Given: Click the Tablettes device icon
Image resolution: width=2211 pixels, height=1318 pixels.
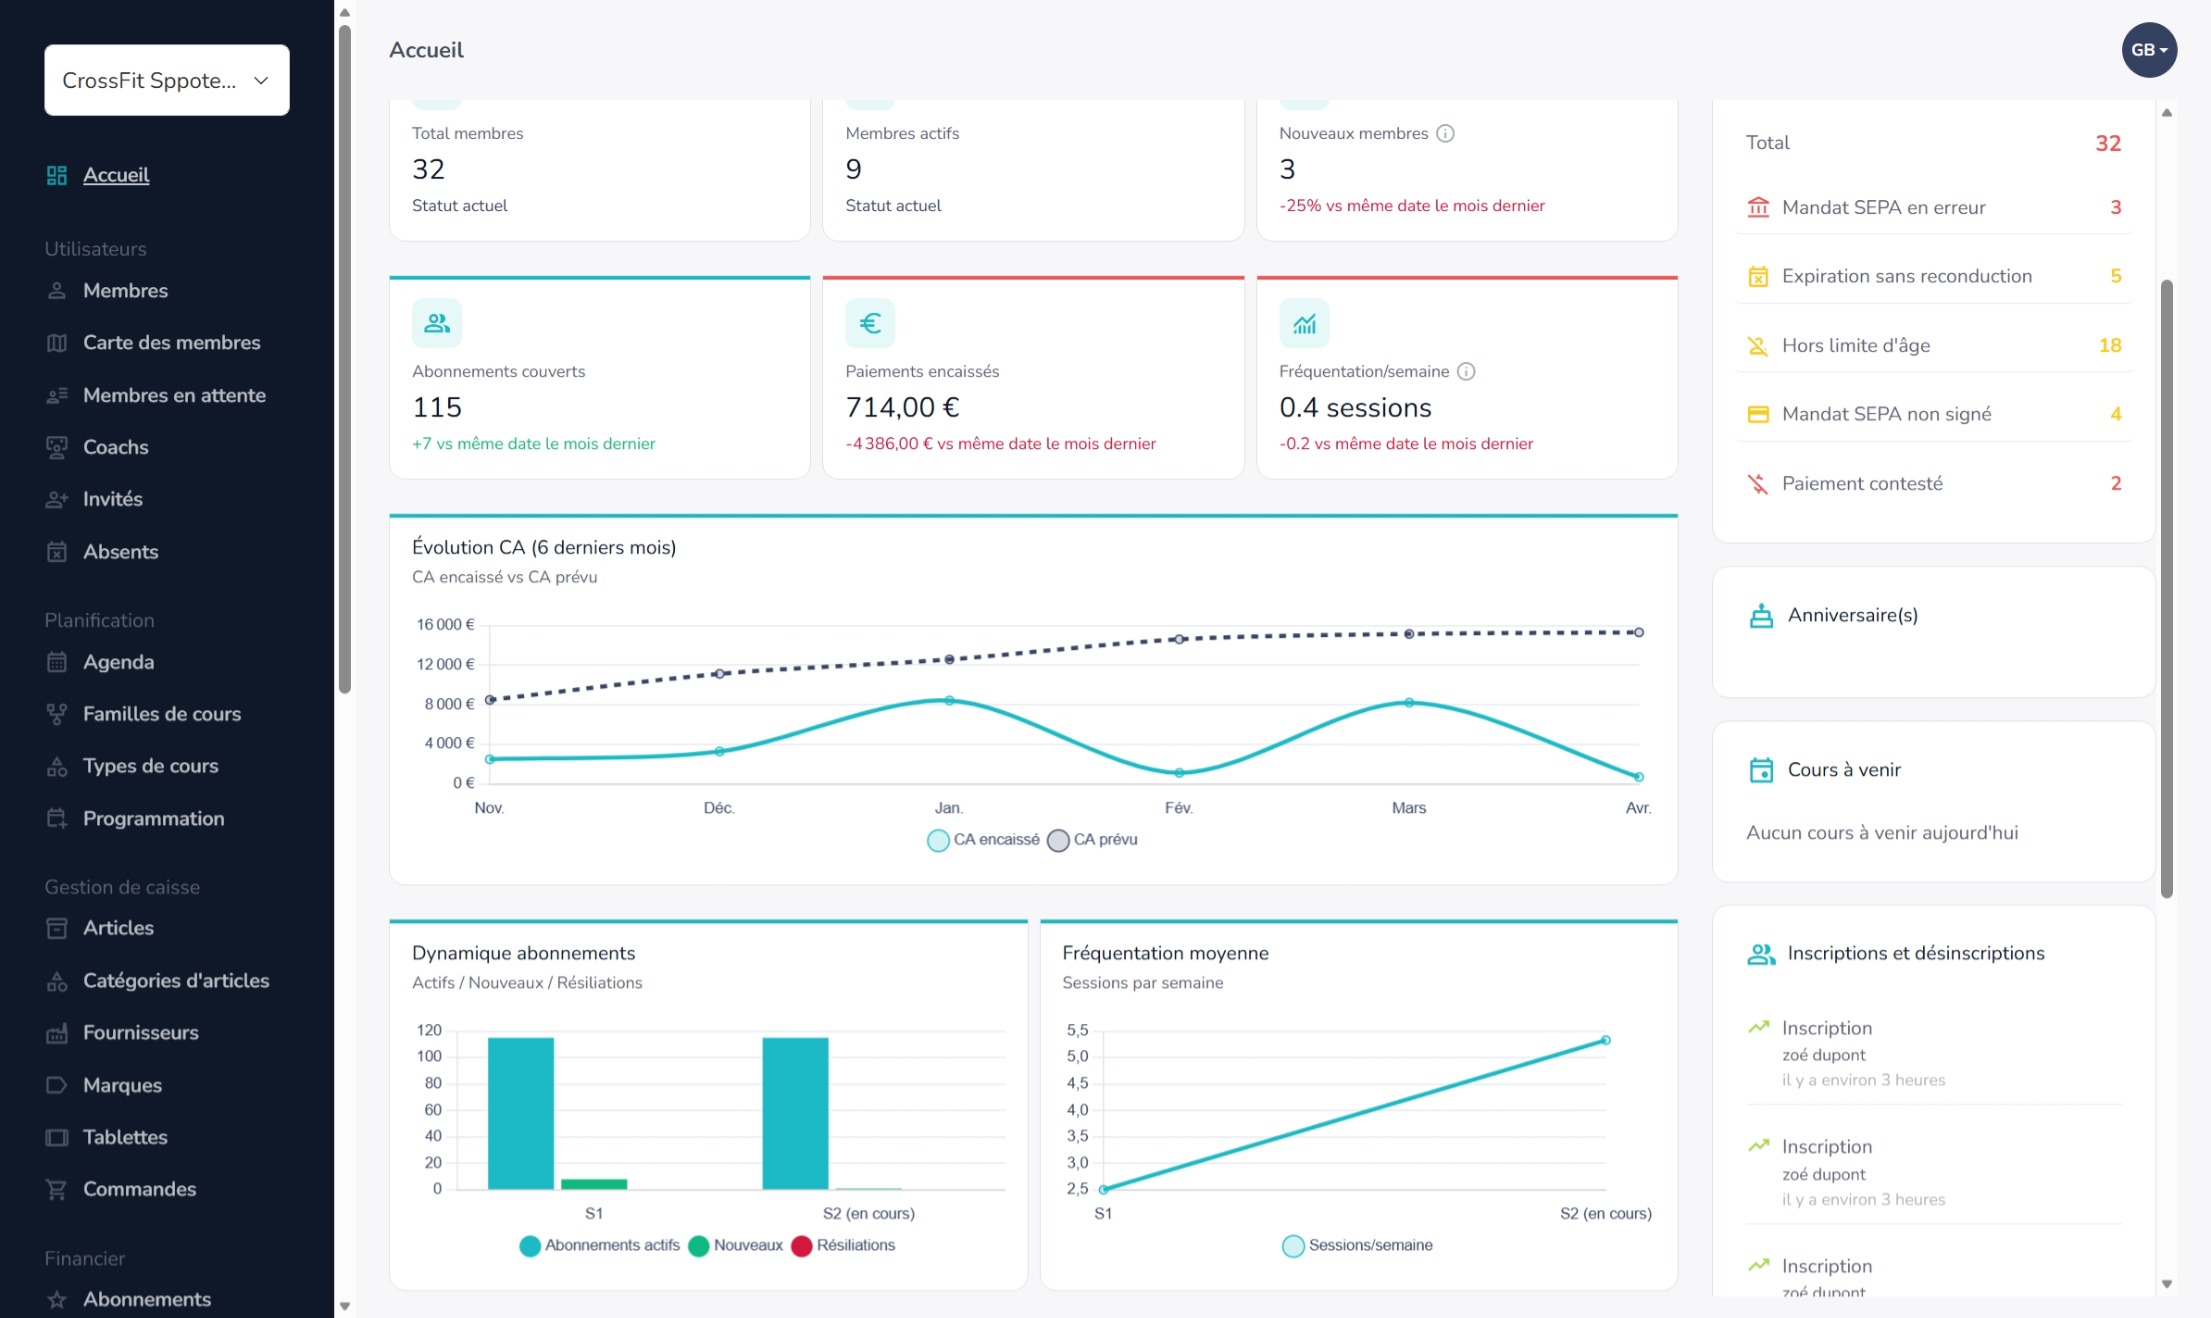Looking at the screenshot, I should (x=57, y=1137).
